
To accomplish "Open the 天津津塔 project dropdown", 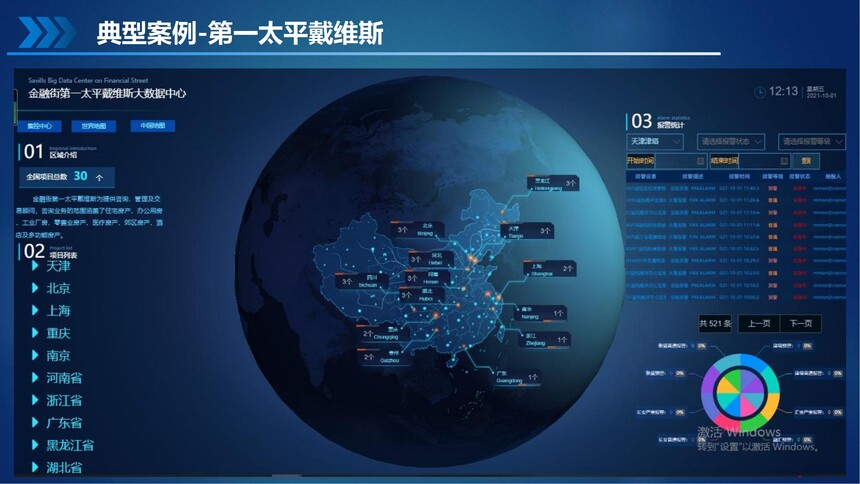I will click(x=655, y=142).
